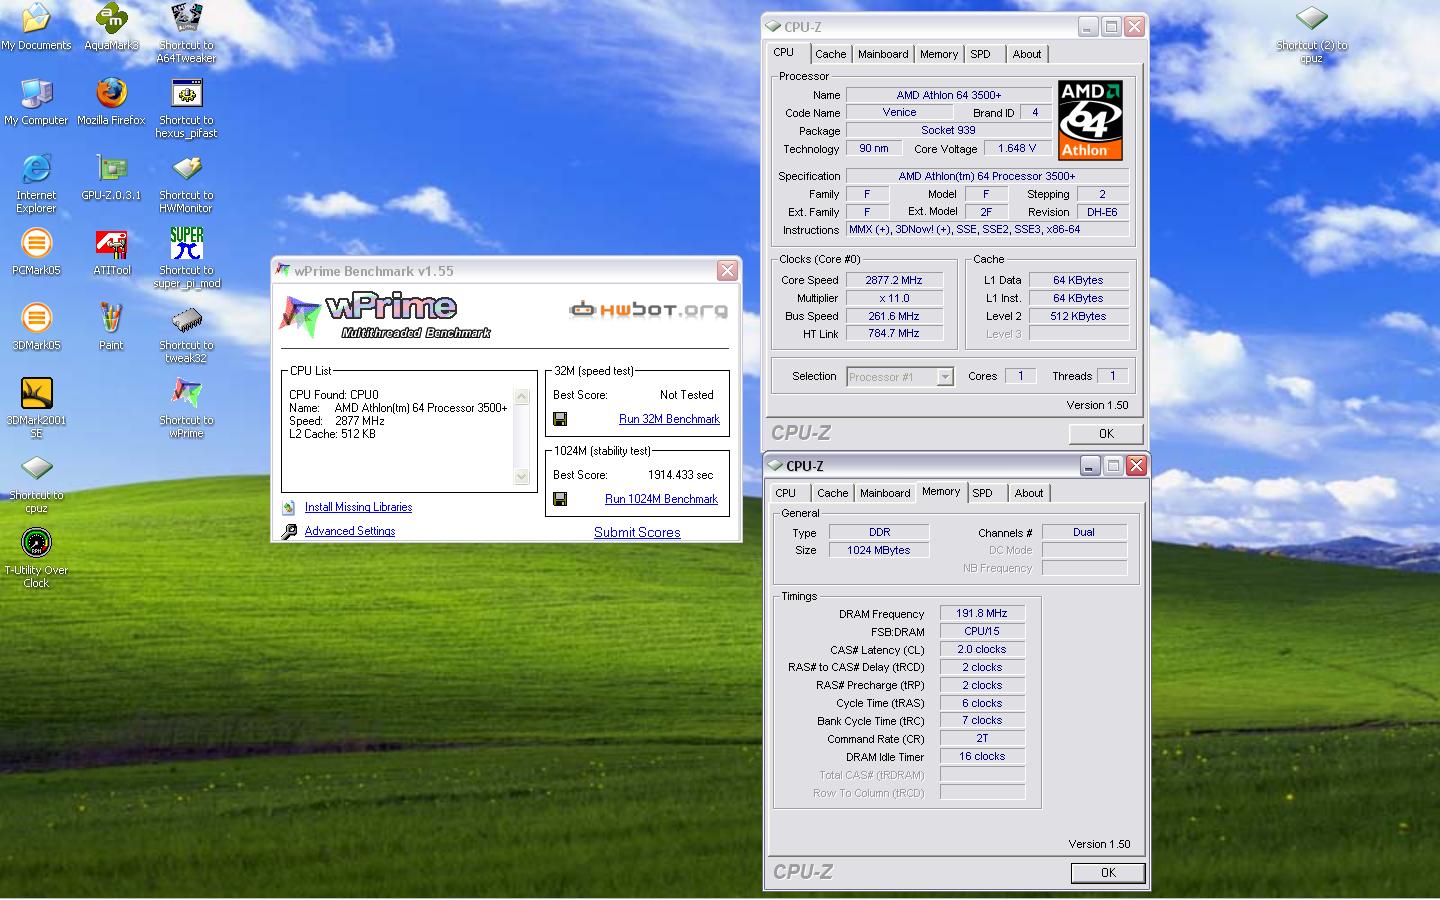
Task: Click Install Missing Libraries icon in wPrime
Action: tap(289, 508)
